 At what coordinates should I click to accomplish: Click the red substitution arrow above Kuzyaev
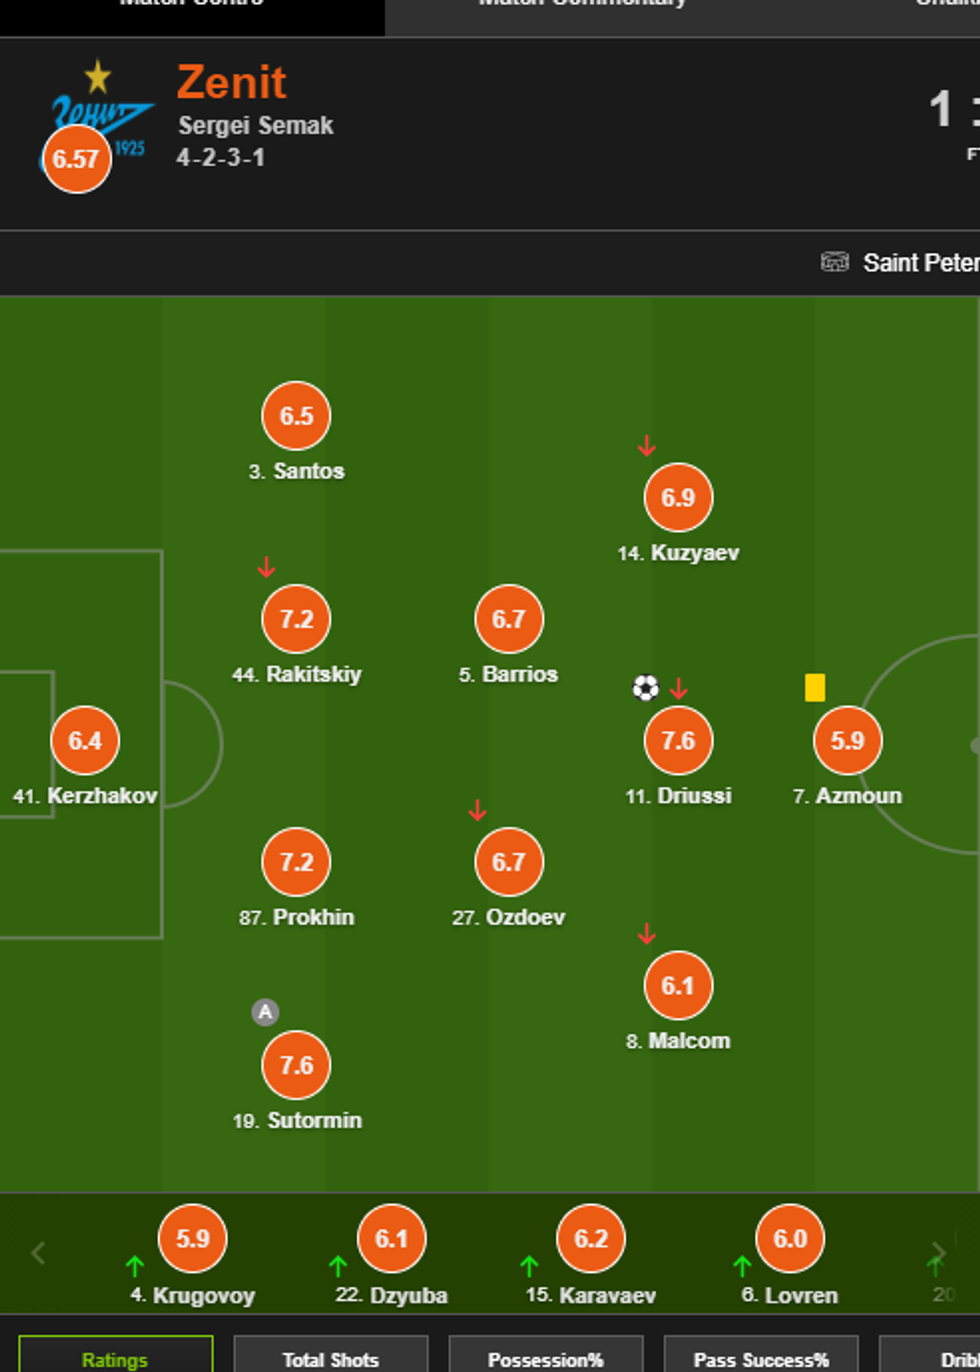[647, 446]
